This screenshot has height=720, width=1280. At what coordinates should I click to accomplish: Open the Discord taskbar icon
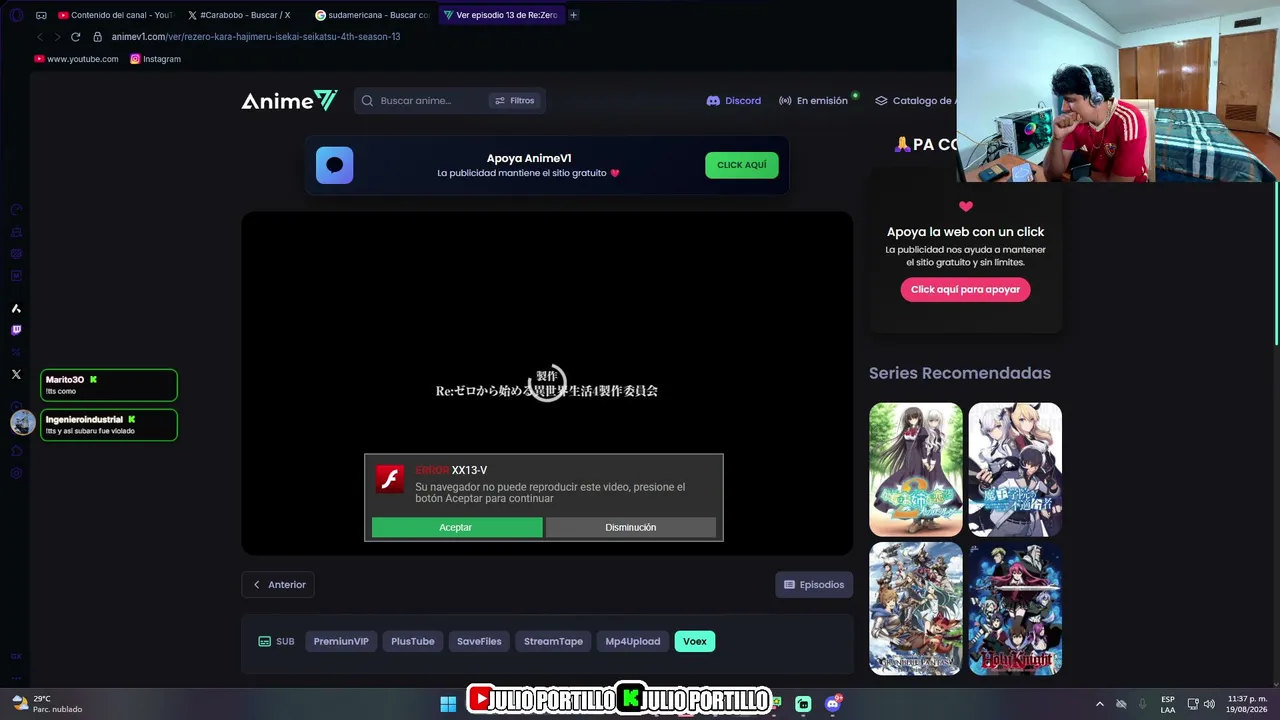pos(833,704)
